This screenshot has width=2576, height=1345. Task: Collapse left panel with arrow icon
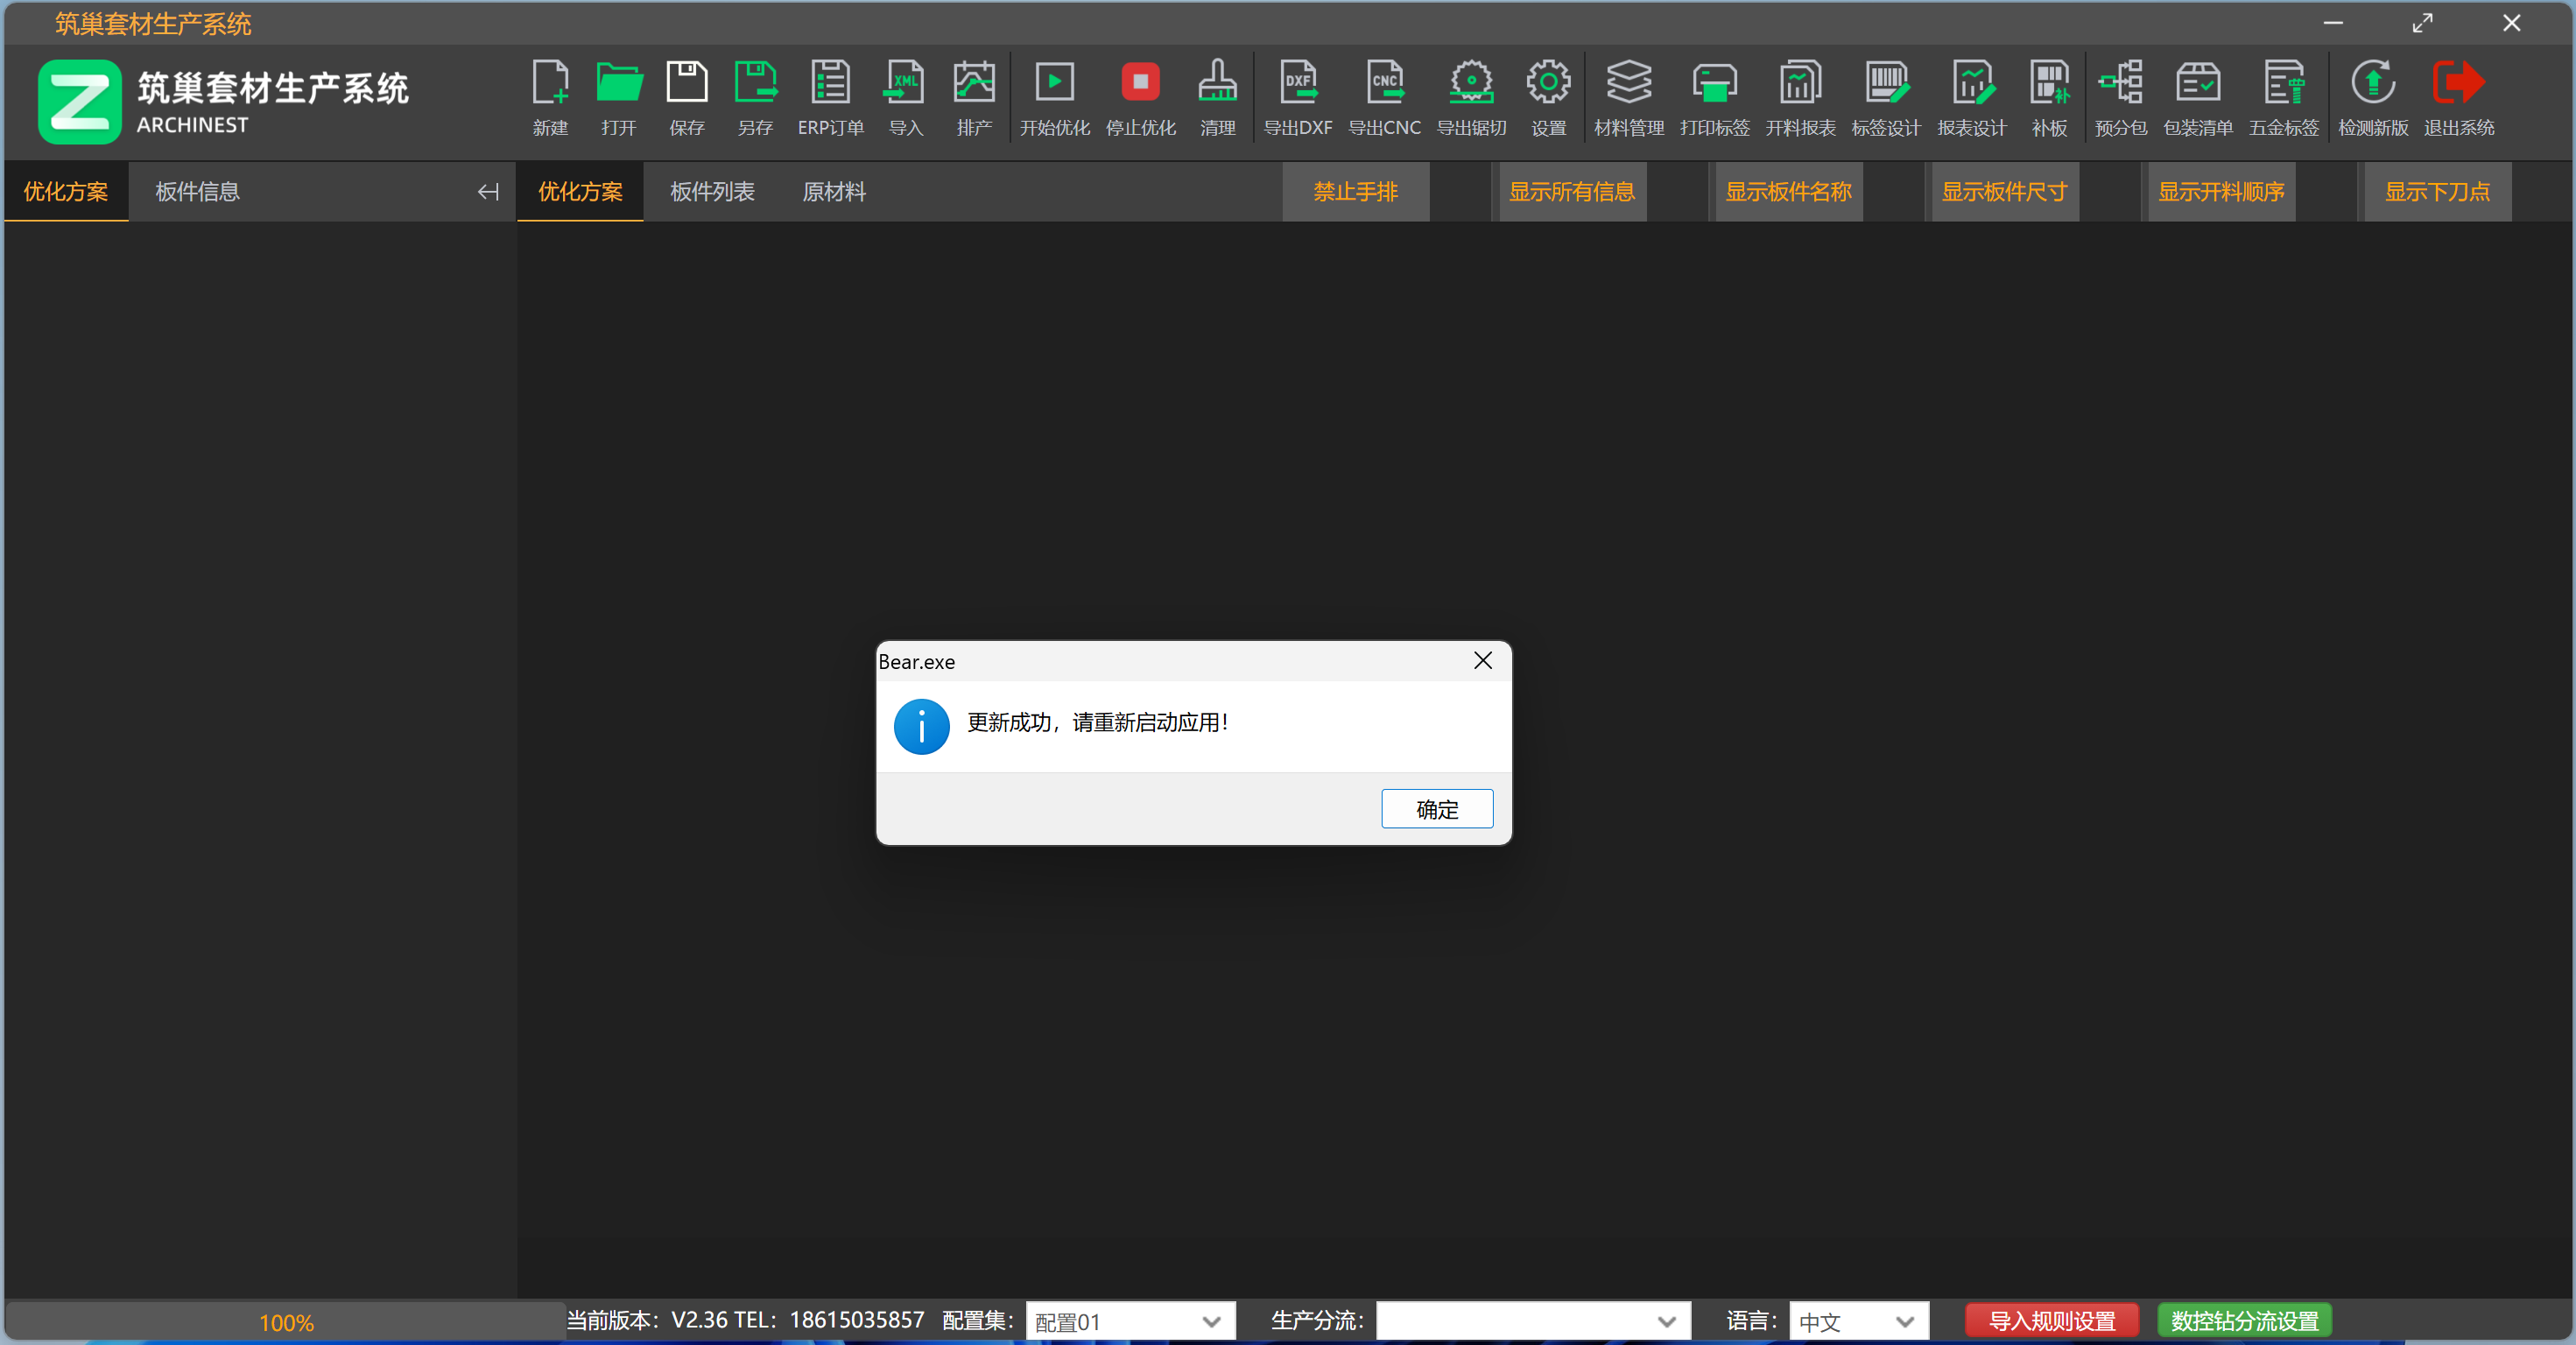(x=487, y=192)
